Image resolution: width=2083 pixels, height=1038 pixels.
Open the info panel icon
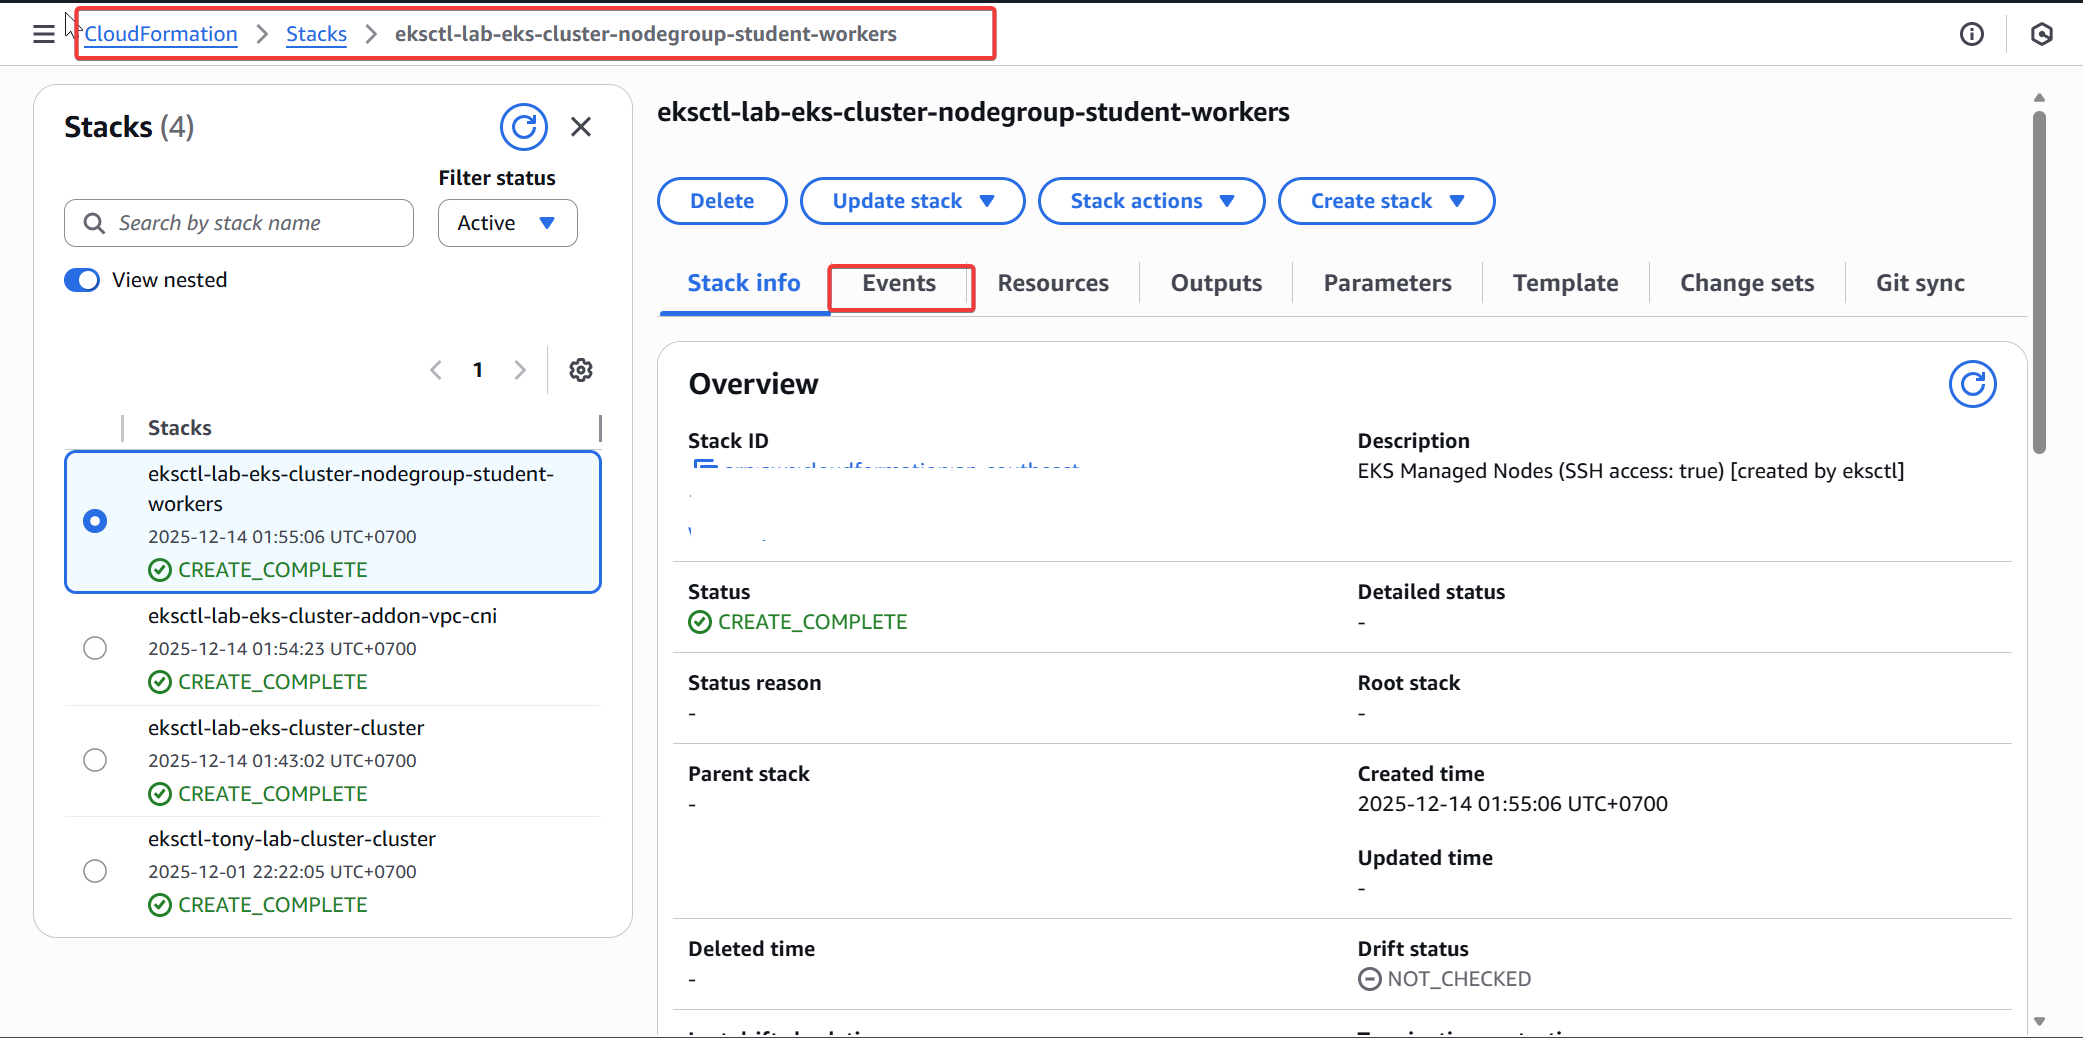(1971, 34)
